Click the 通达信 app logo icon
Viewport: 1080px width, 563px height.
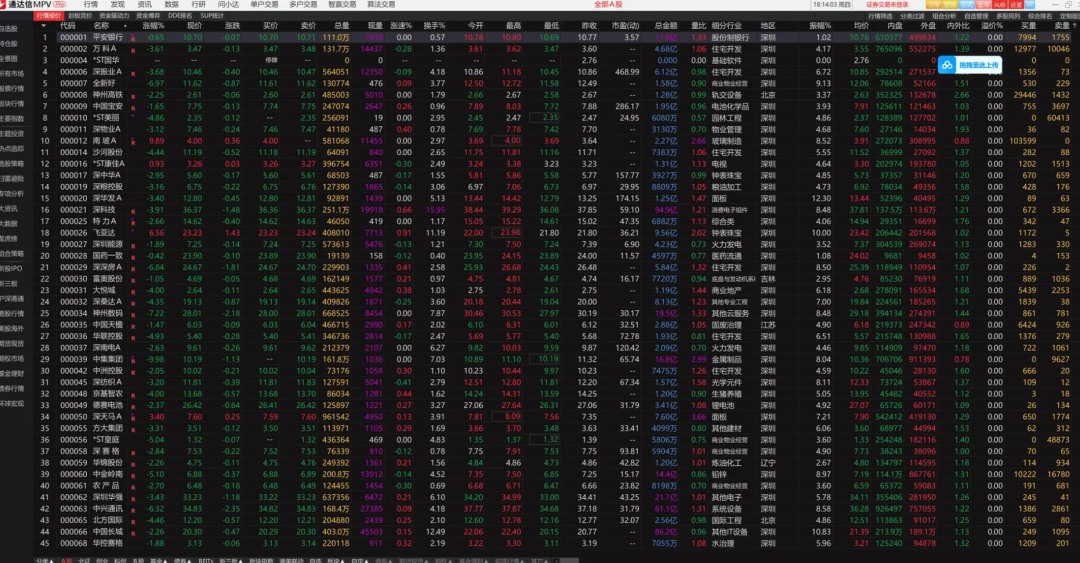pyautogui.click(x=4, y=4)
